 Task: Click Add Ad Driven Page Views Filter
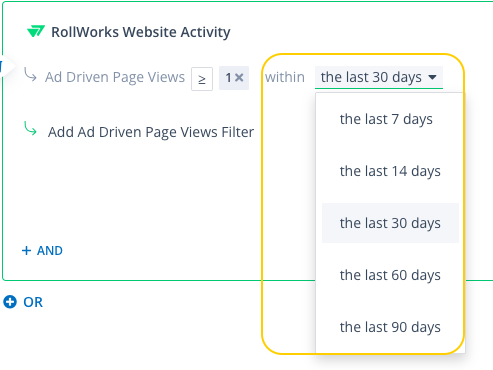[x=151, y=132]
